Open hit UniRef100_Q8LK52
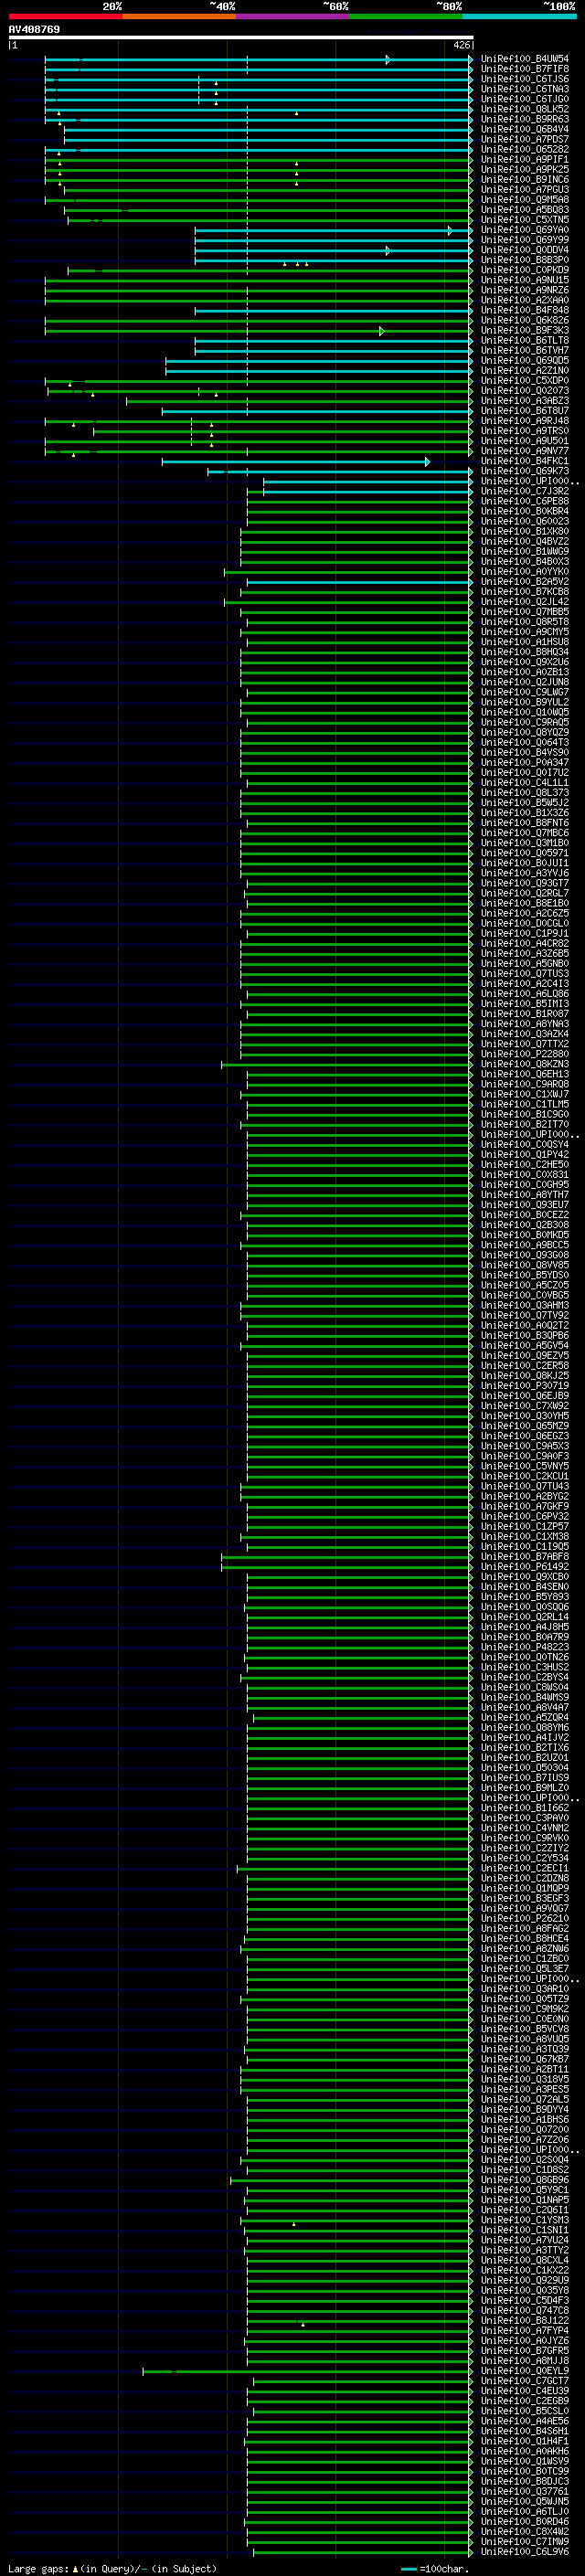The width and height of the screenshot is (585, 2576). [524, 109]
